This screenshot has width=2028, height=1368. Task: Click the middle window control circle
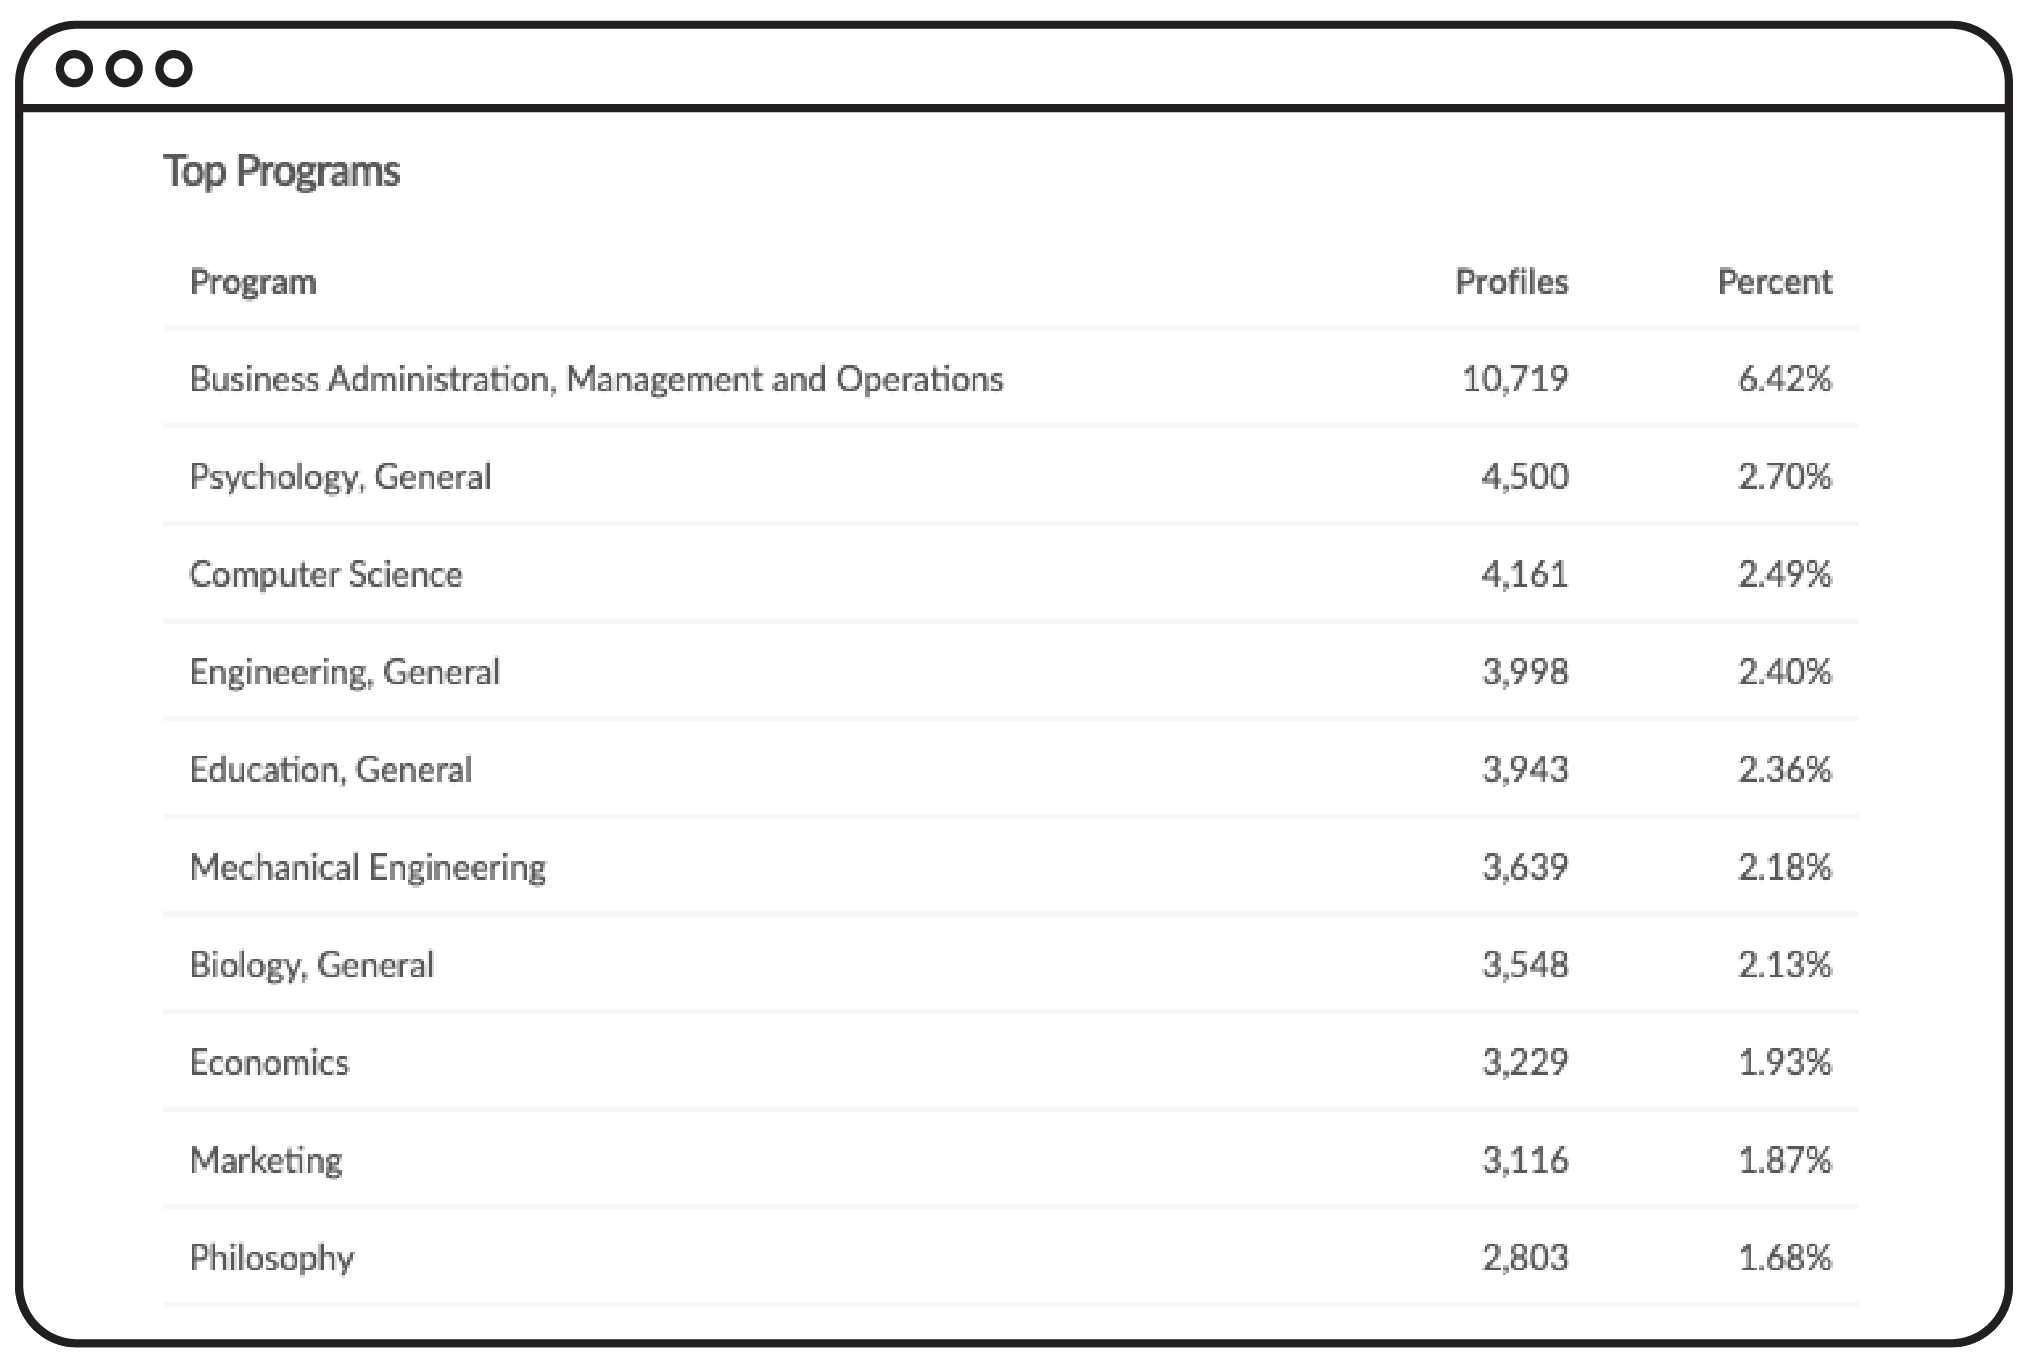coord(124,69)
